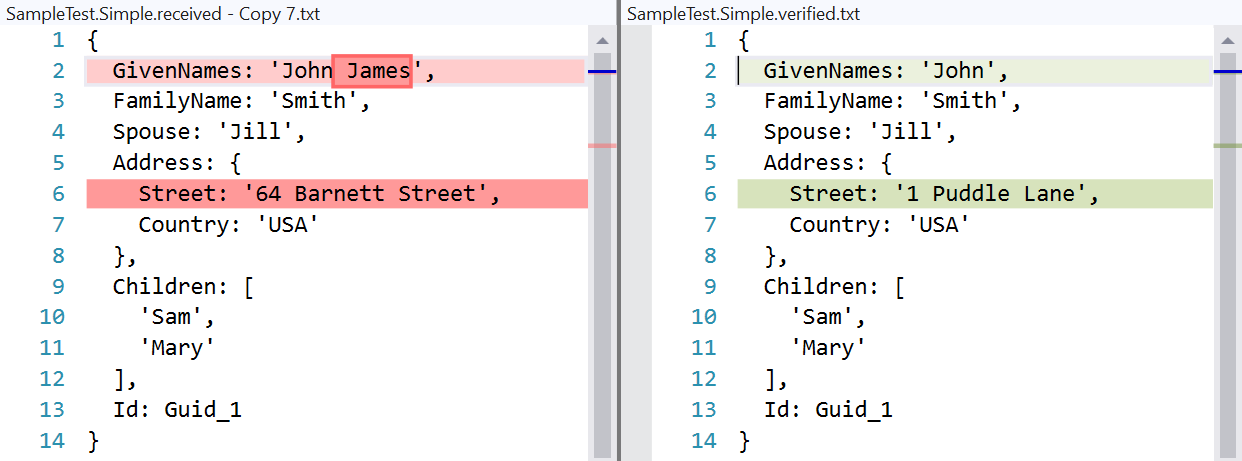The width and height of the screenshot is (1242, 461).
Task: Select the SampleTest.Simple.verified.txt title
Action: [743, 14]
